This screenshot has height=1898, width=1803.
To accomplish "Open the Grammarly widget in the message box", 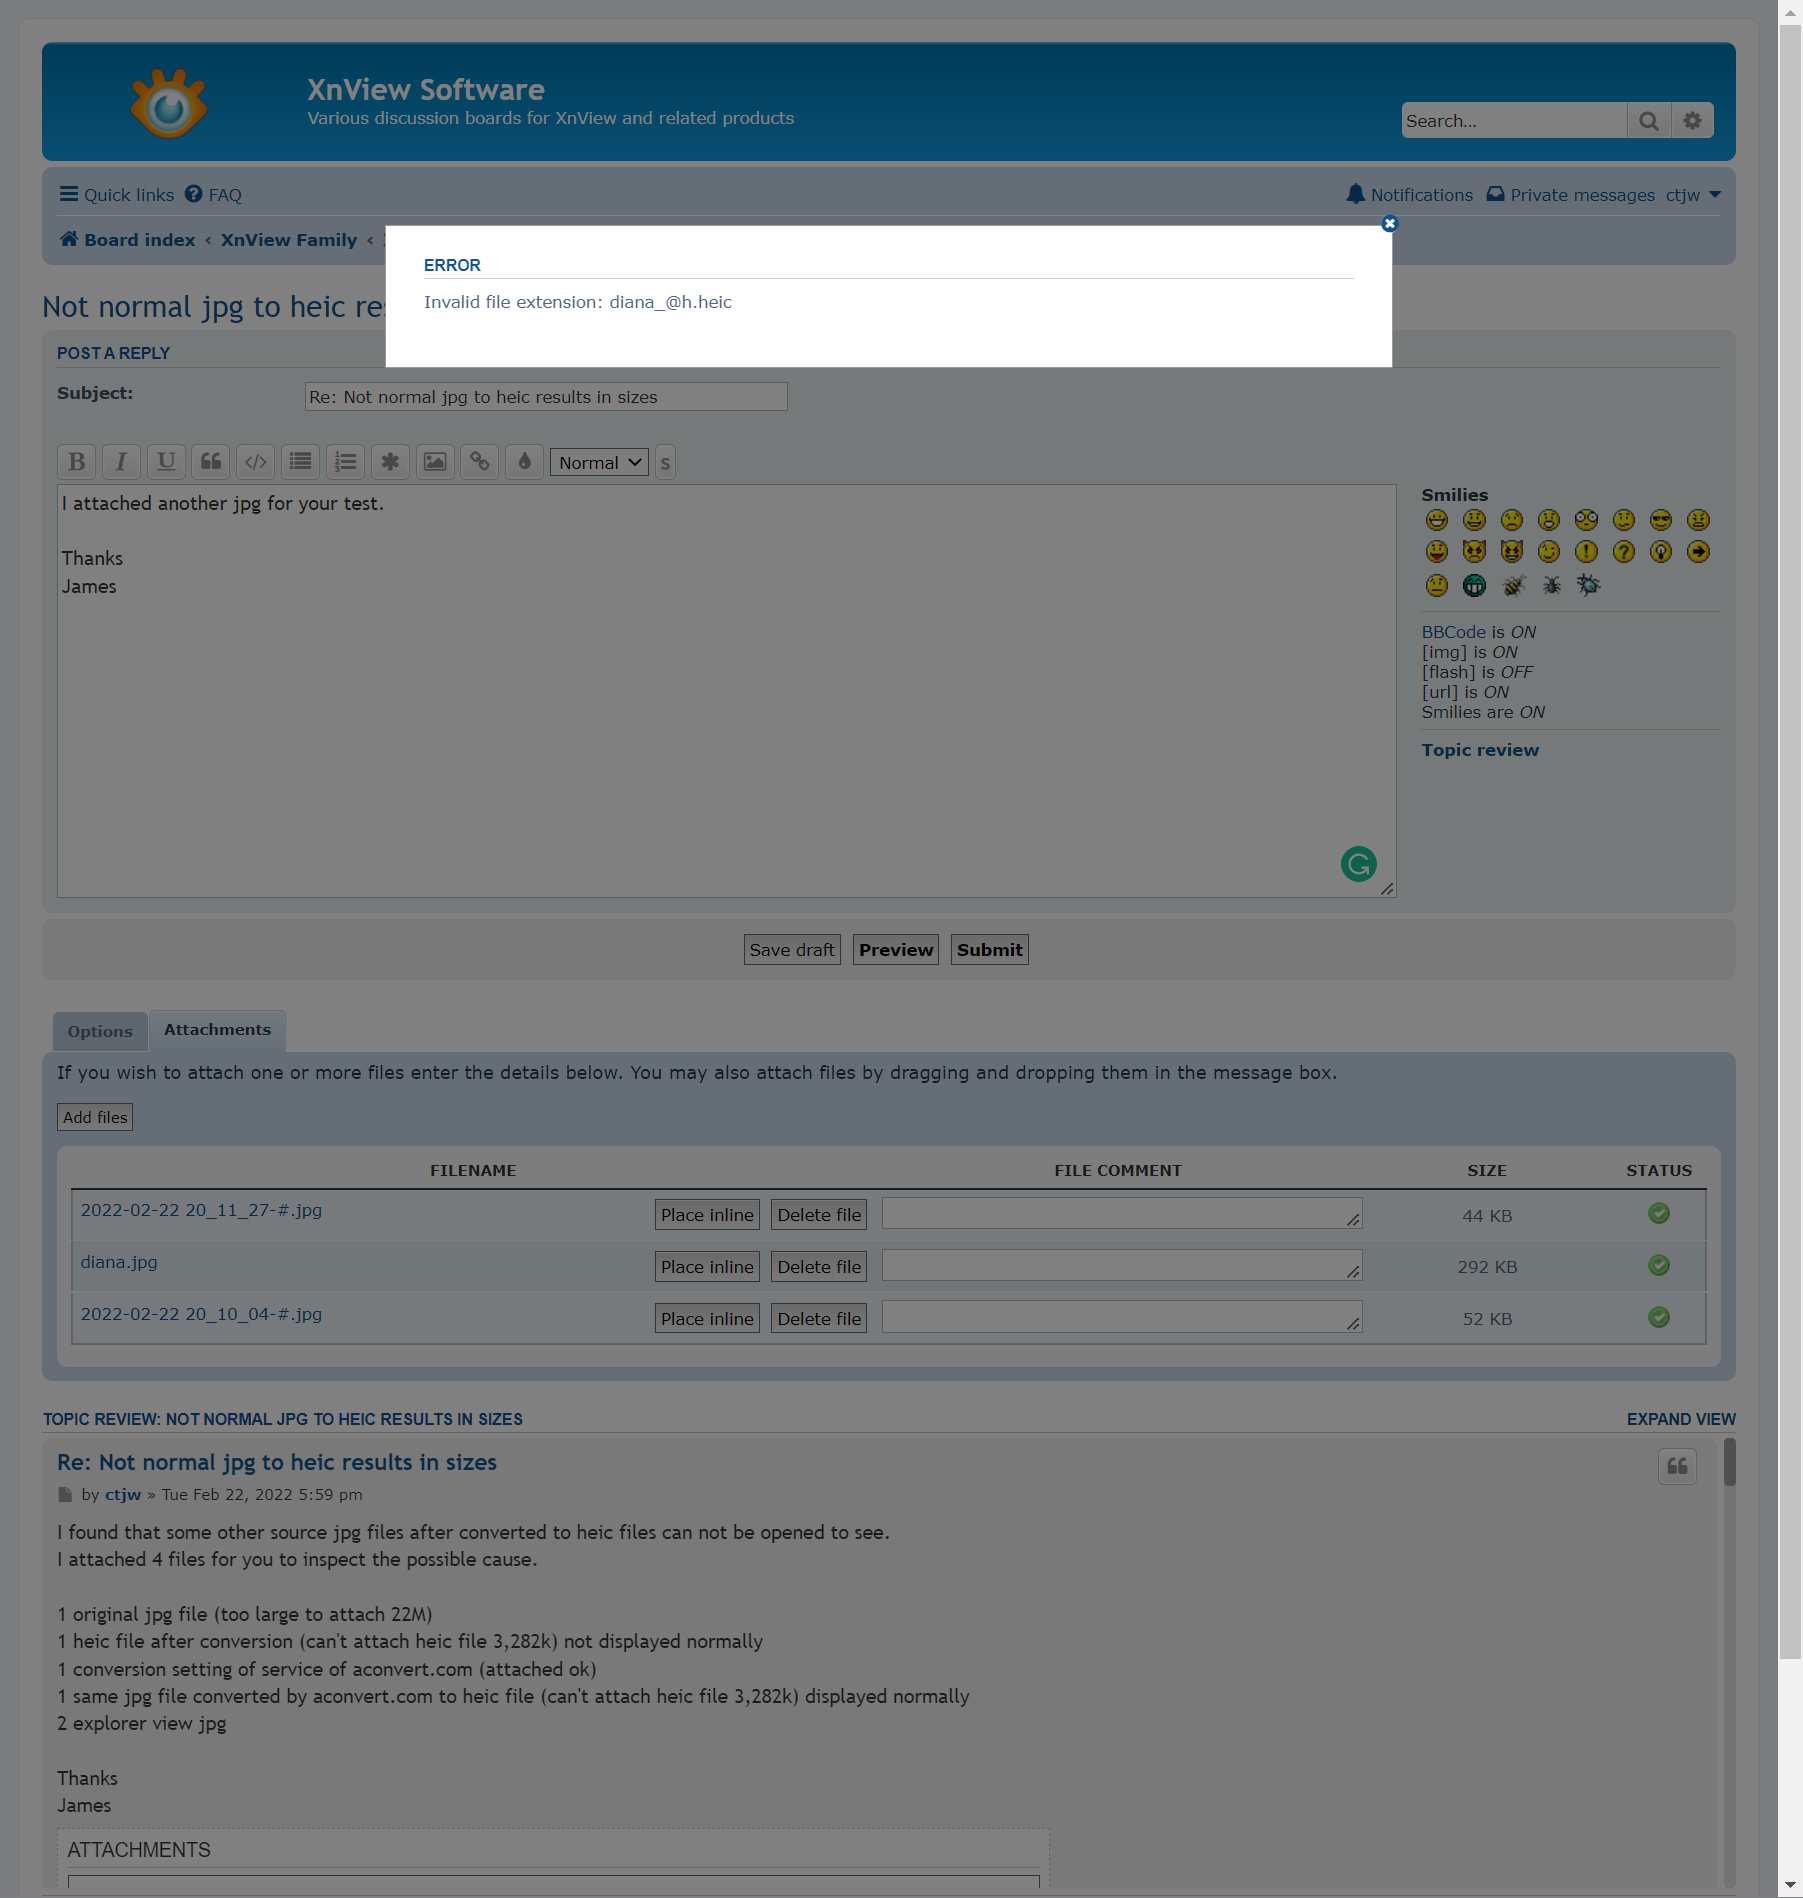I will 1358,864.
